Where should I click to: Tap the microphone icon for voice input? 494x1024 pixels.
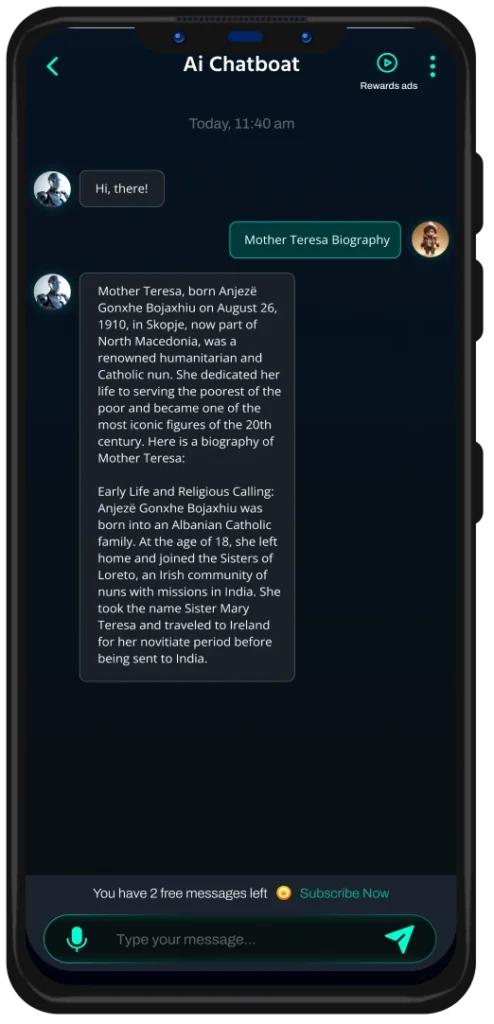click(77, 939)
